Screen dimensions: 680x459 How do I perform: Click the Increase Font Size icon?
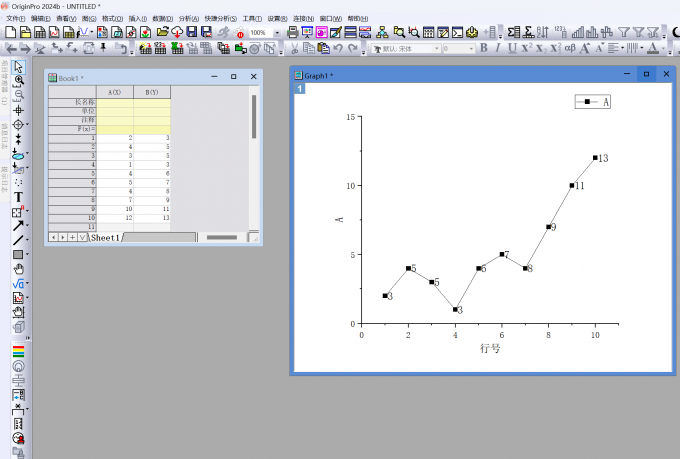tap(585, 48)
